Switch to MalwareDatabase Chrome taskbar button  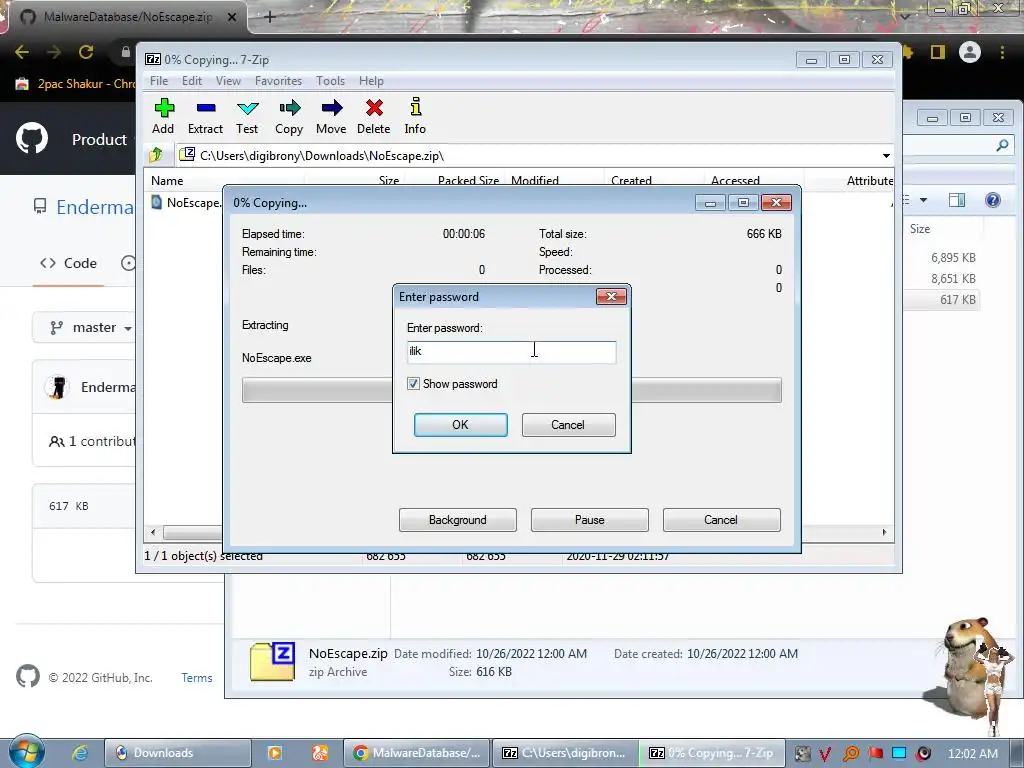tap(416, 753)
